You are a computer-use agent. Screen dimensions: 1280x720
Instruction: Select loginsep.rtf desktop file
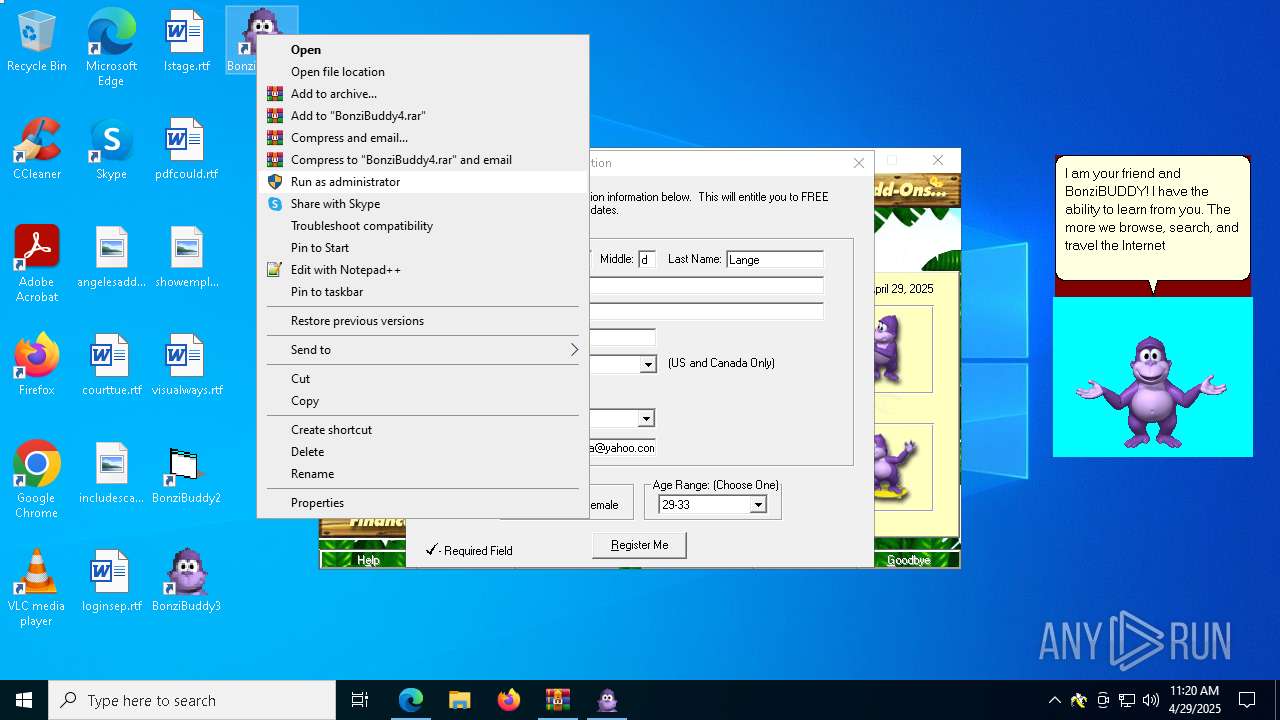111,582
